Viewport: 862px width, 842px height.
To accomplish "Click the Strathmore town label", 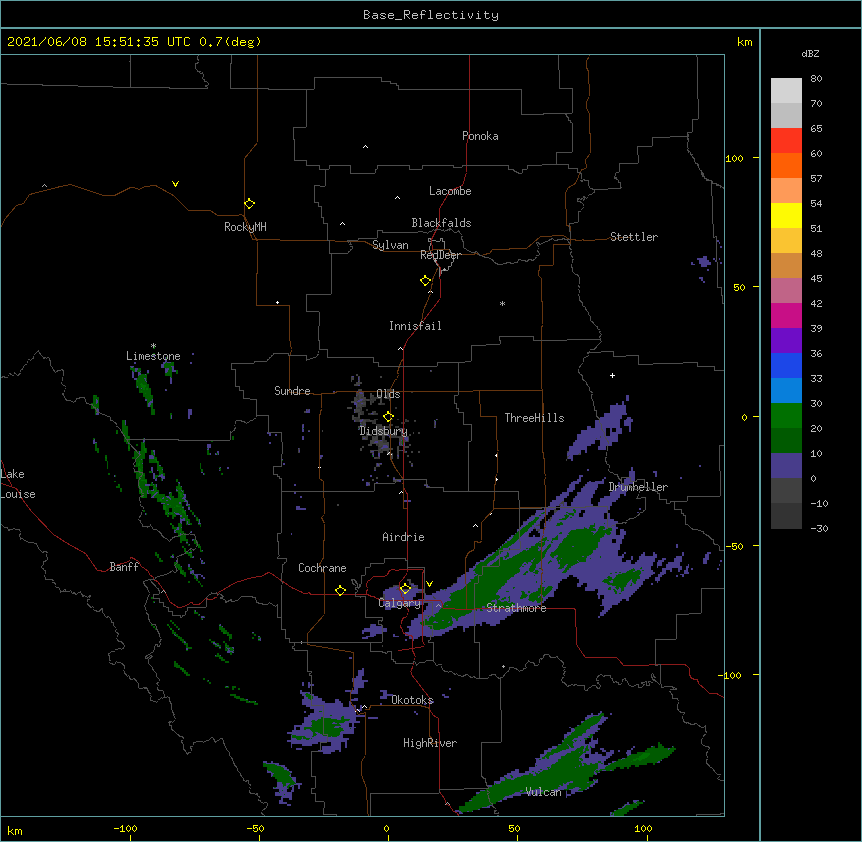I will (x=516, y=608).
